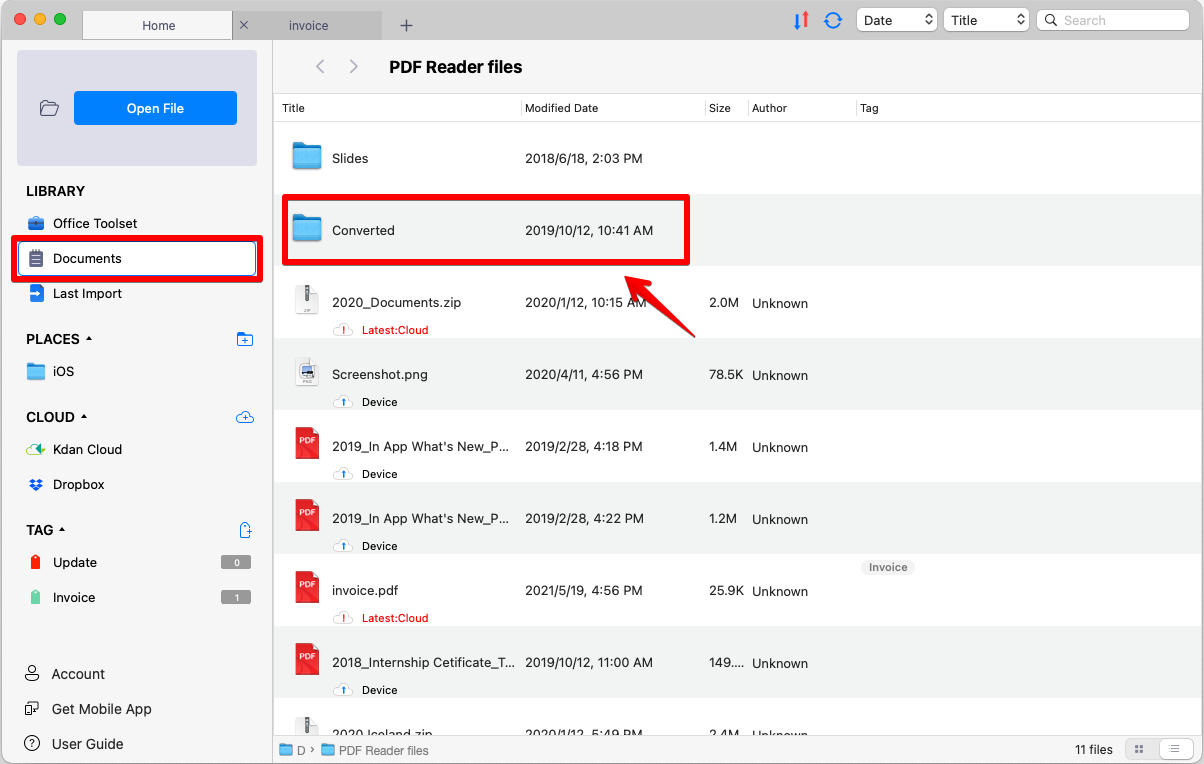Navigate forward with the right chevron
The image size is (1204, 764).
point(354,67)
